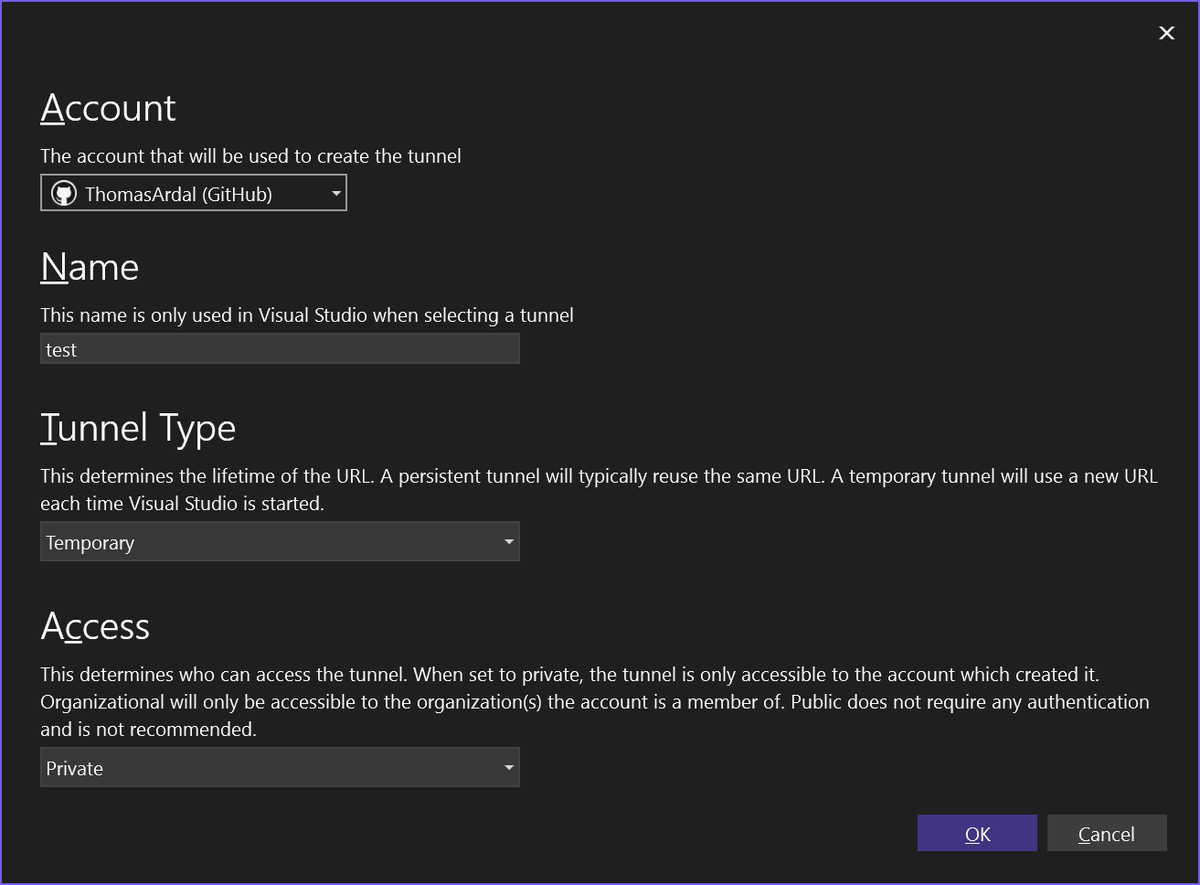Open the ThomasArdal (GitHub) account dropdown
The width and height of the screenshot is (1200, 885).
193,194
